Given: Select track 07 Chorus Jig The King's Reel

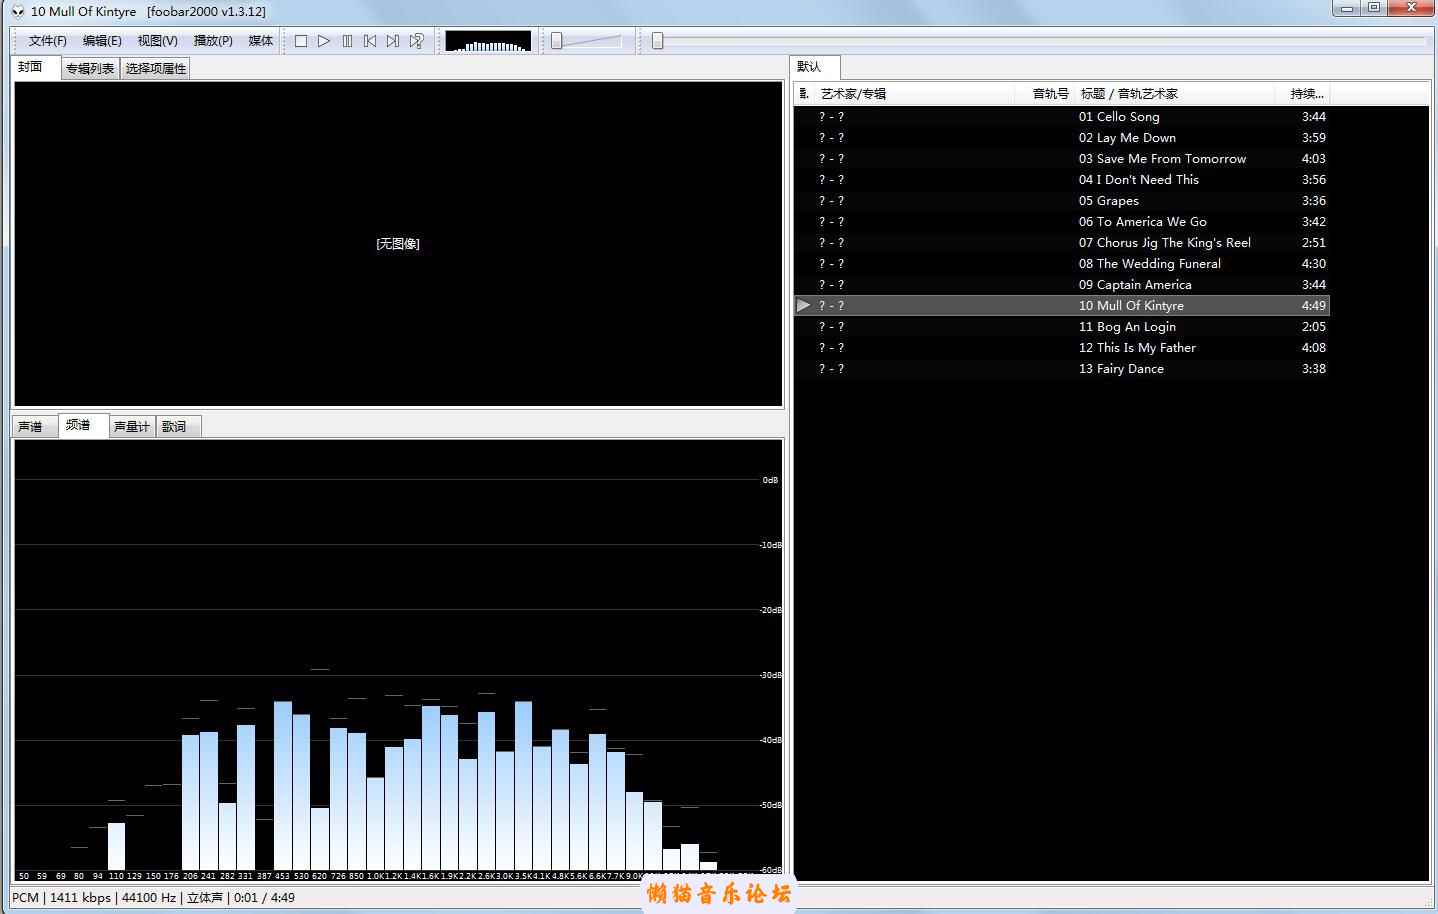Looking at the screenshot, I should [x=1062, y=243].
